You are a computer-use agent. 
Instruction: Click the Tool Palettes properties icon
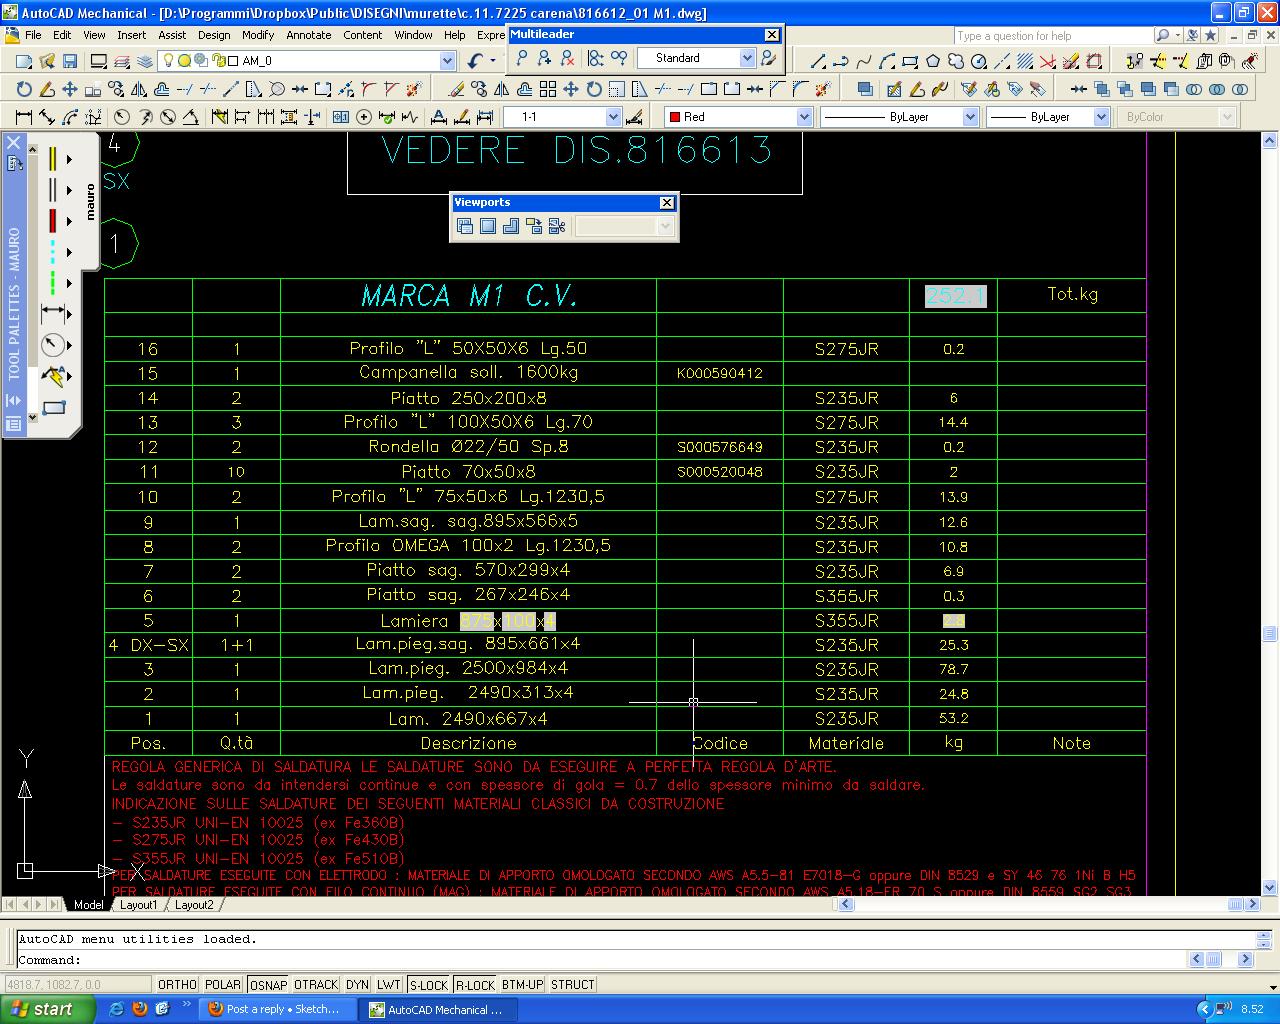14,424
